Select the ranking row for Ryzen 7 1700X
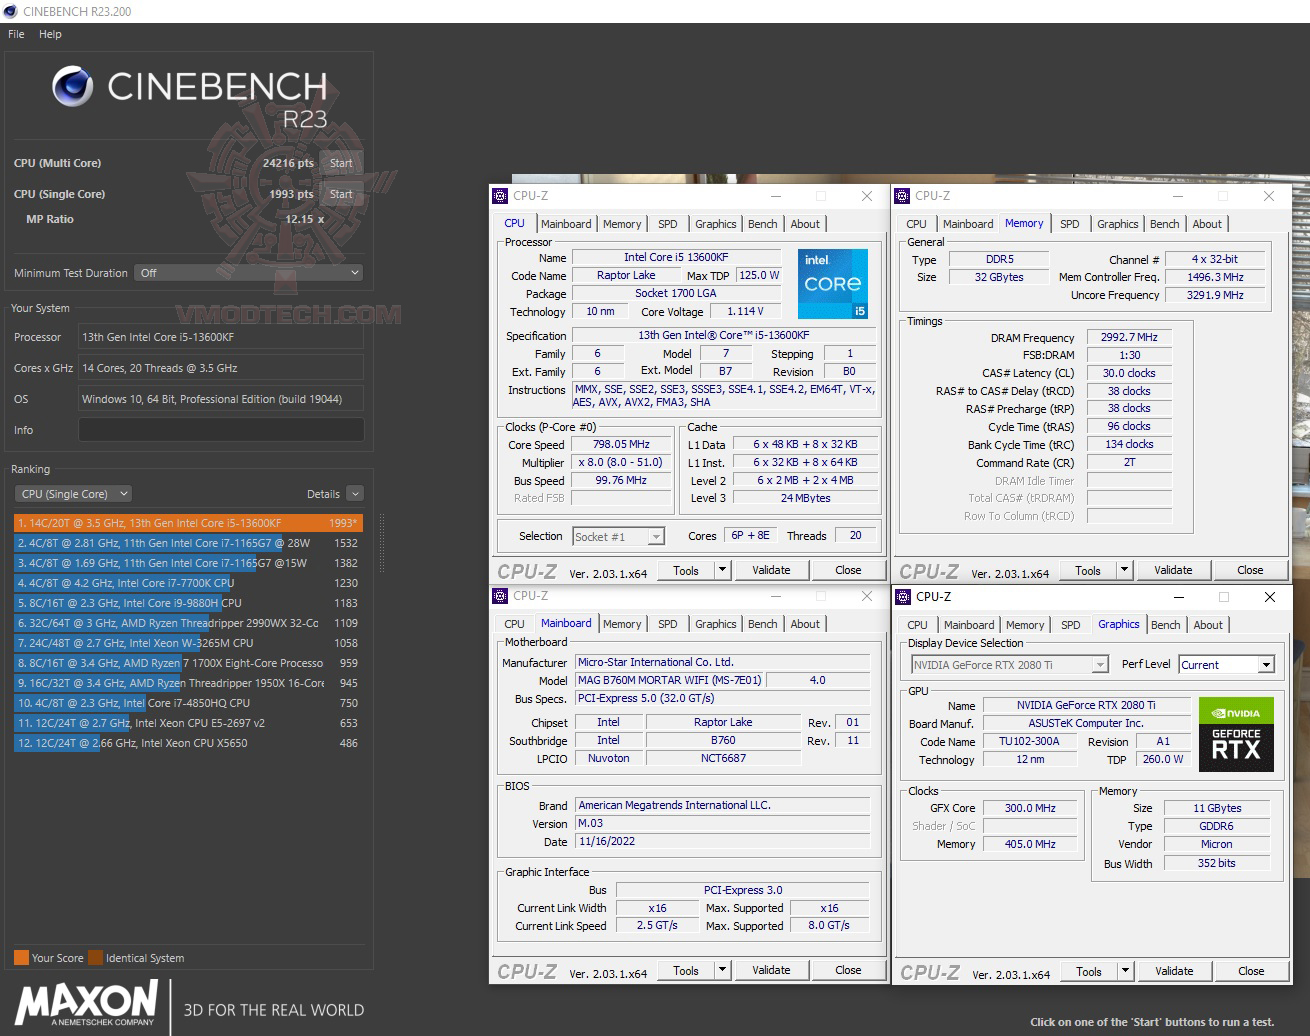 188,663
